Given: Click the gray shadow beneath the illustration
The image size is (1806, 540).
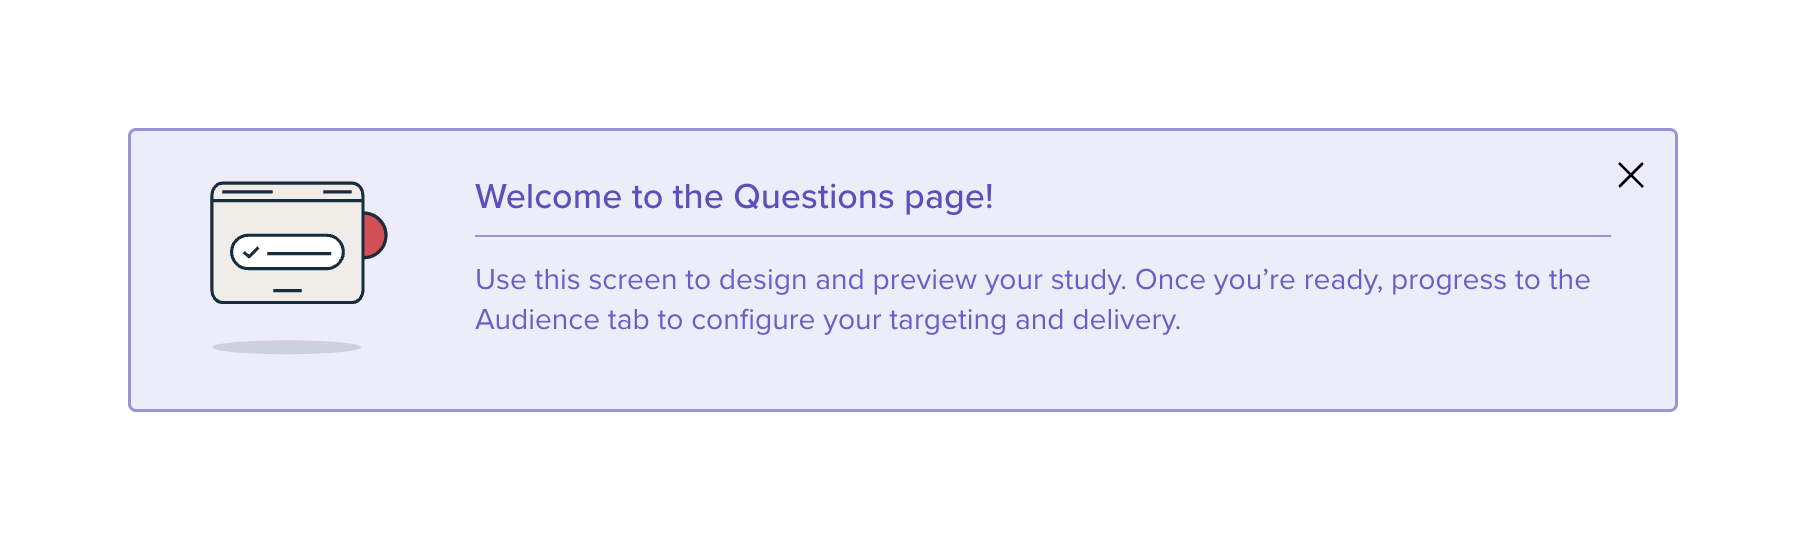Looking at the screenshot, I should pyautogui.click(x=286, y=347).
